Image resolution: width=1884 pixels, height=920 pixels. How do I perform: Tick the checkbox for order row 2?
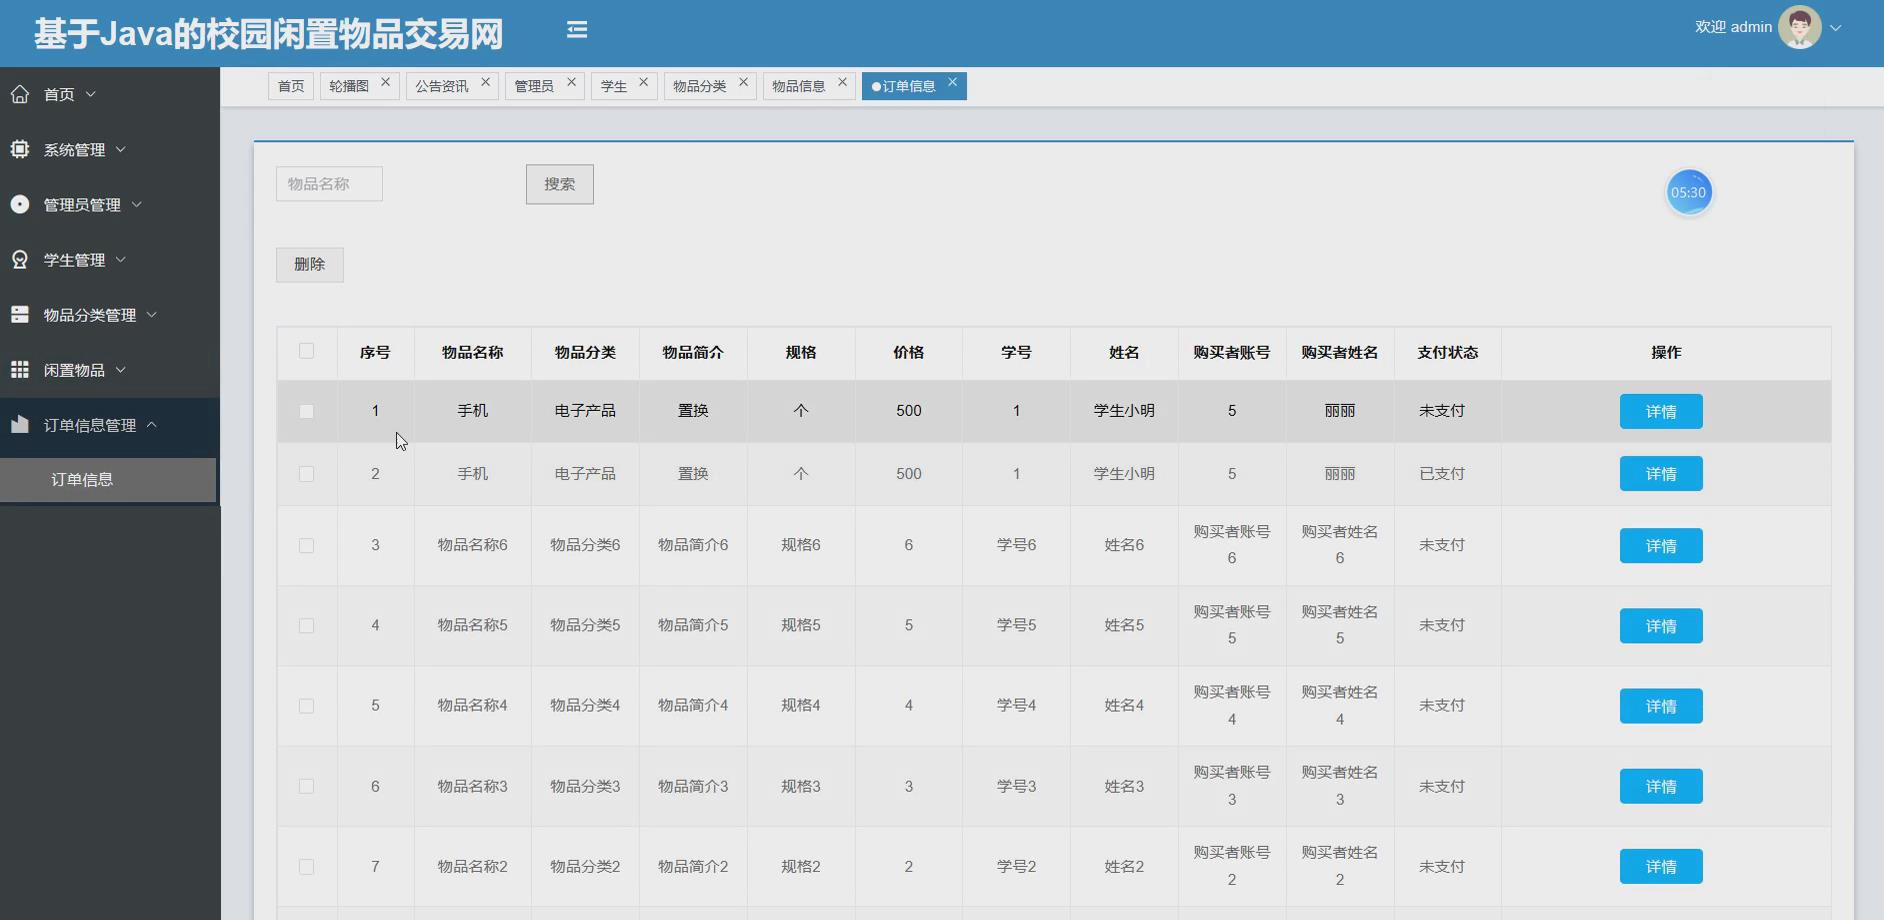coord(306,474)
